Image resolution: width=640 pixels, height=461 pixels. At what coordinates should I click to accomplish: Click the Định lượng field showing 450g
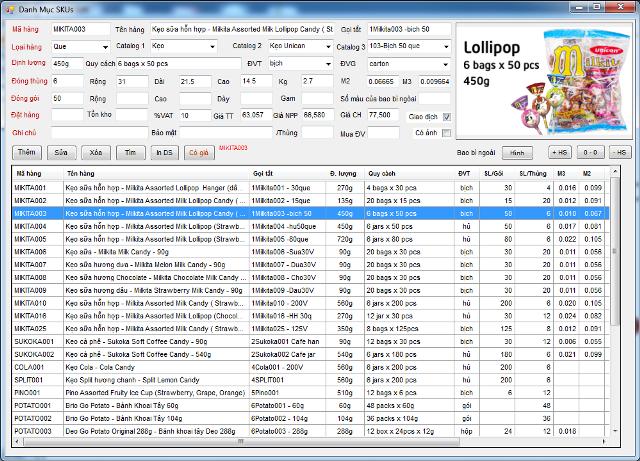pos(67,64)
